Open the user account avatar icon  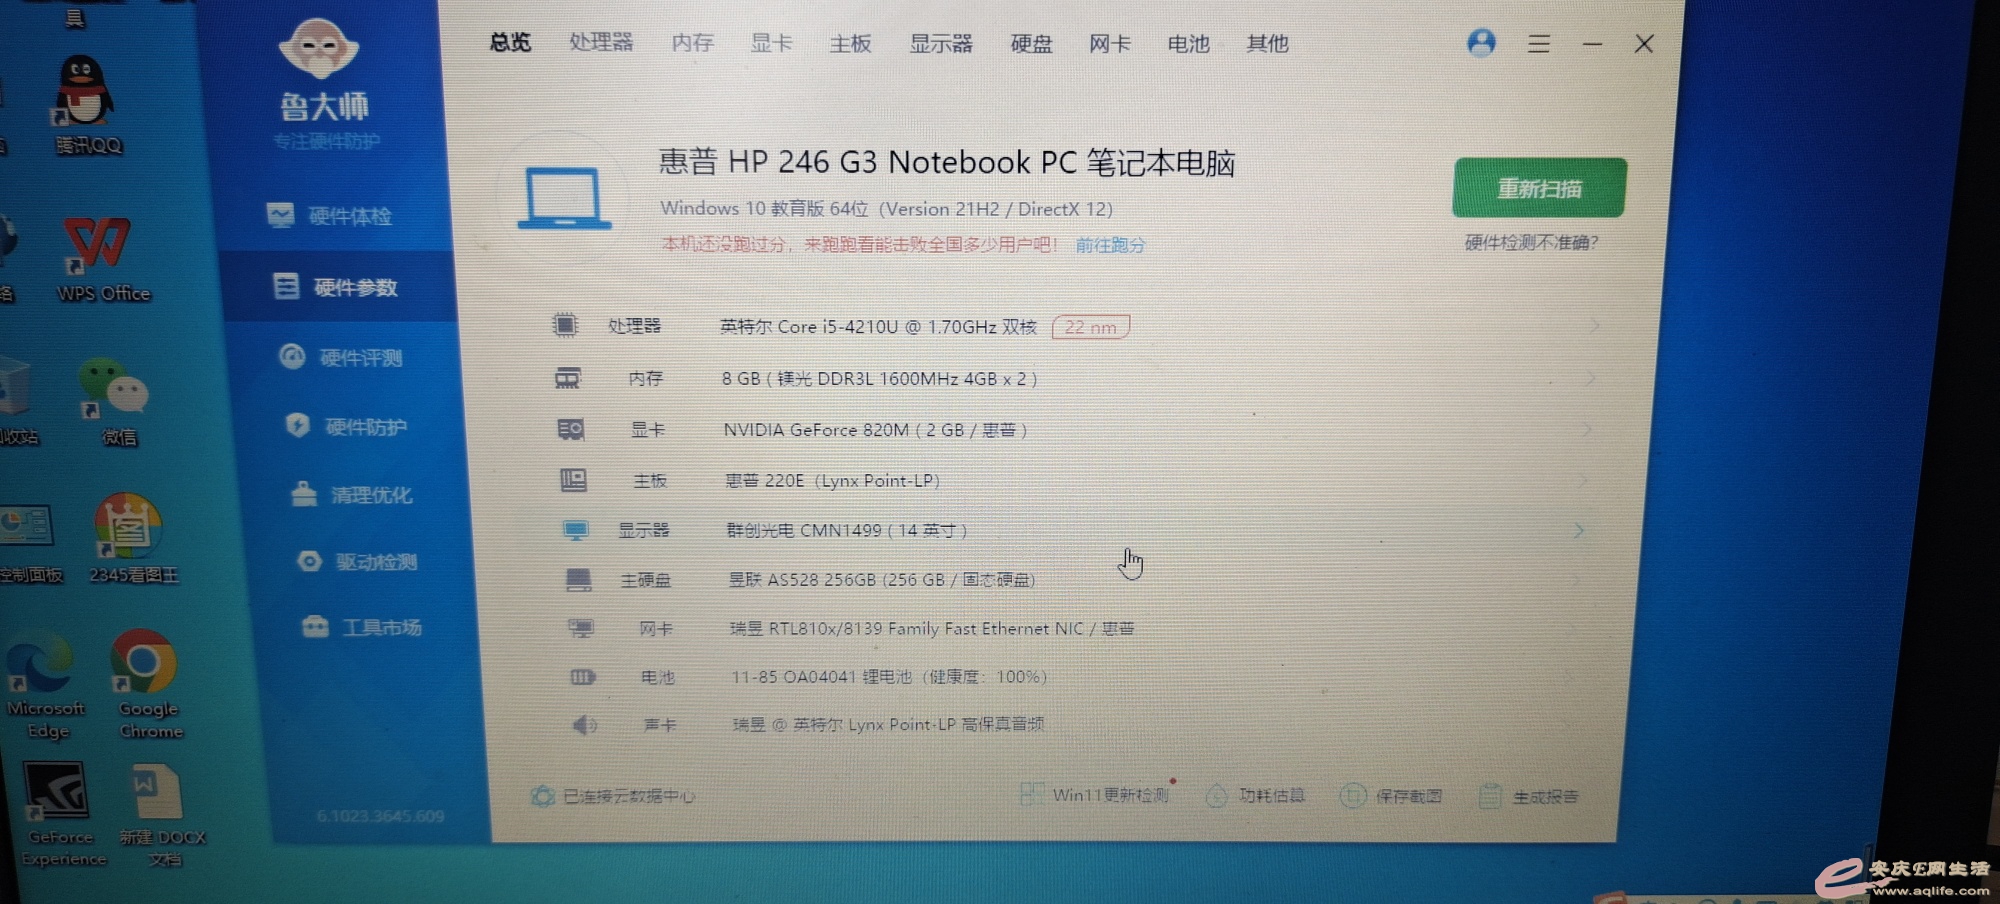click(x=1481, y=43)
